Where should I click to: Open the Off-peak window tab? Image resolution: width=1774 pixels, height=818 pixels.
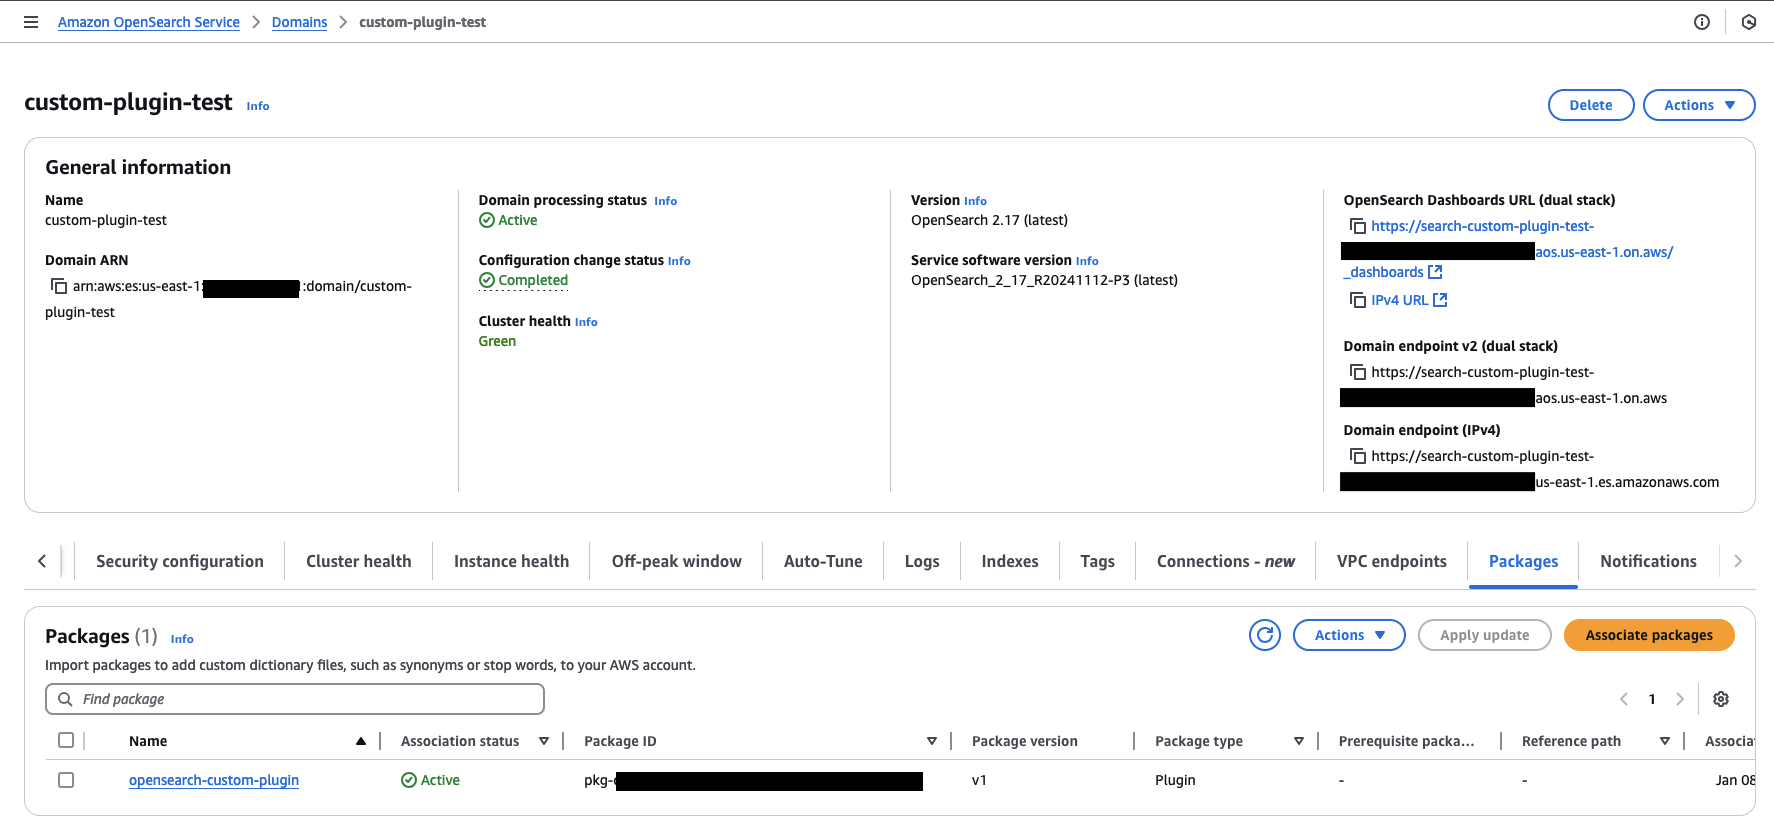tap(677, 562)
